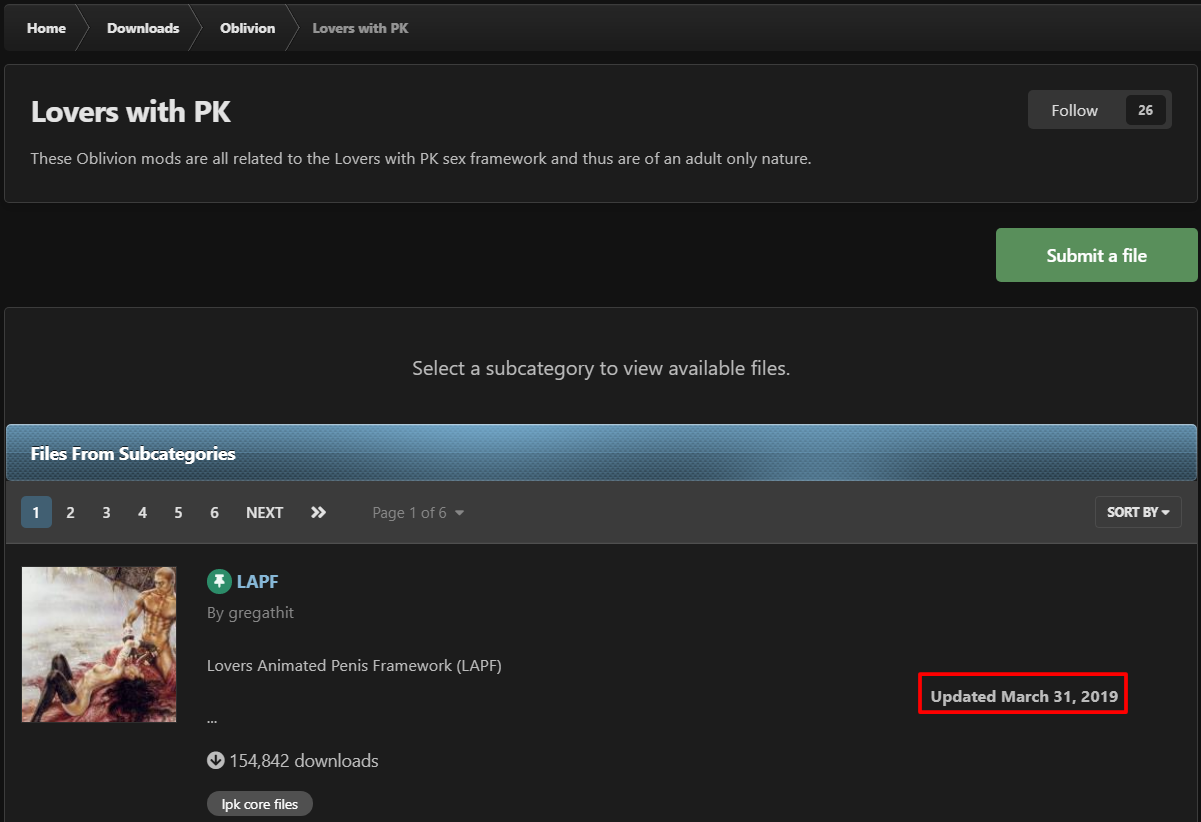Click the download arrow icon beside 154,842
The height and width of the screenshot is (822, 1201).
tap(215, 760)
